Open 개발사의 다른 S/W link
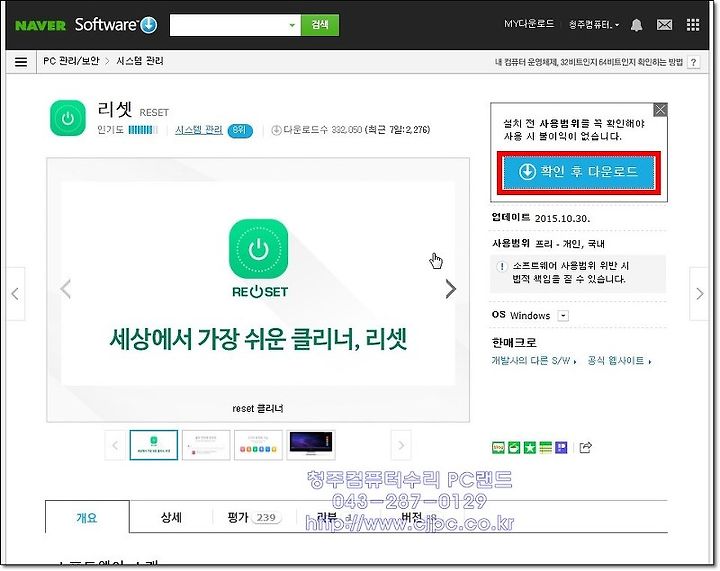 coord(534,361)
